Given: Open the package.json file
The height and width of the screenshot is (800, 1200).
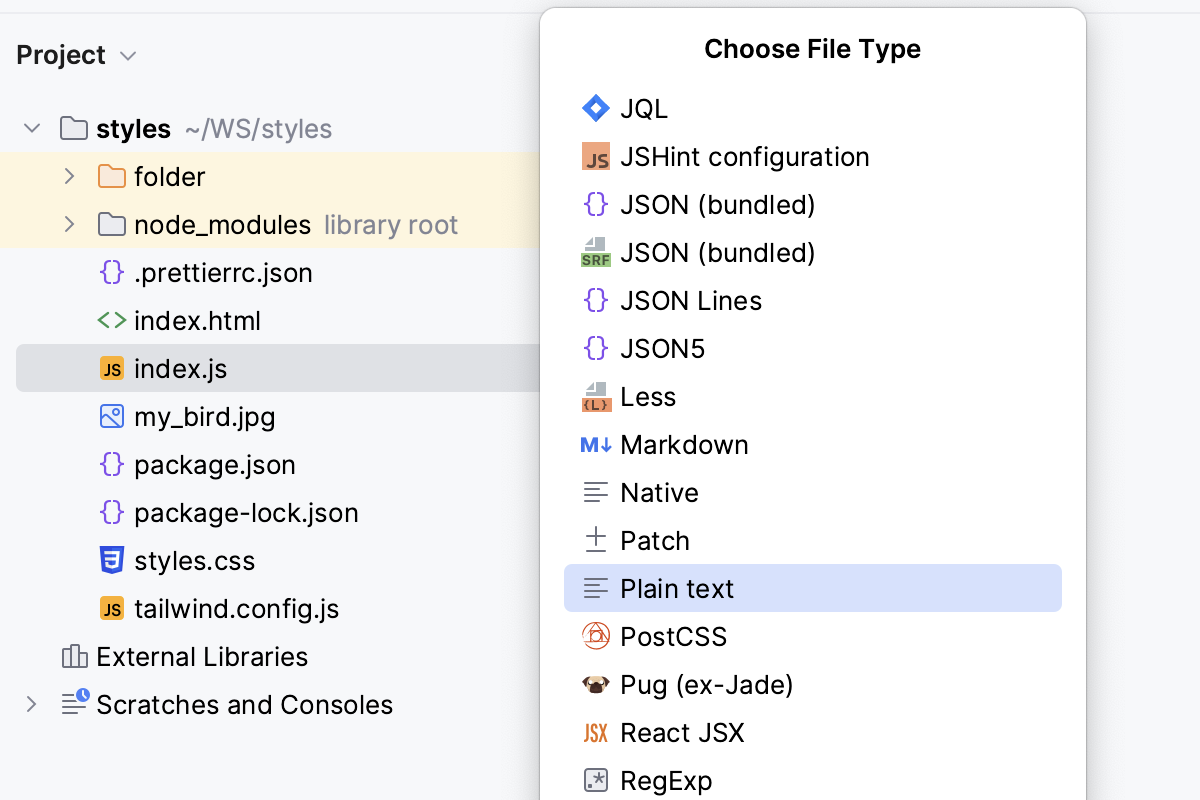Looking at the screenshot, I should 215,464.
